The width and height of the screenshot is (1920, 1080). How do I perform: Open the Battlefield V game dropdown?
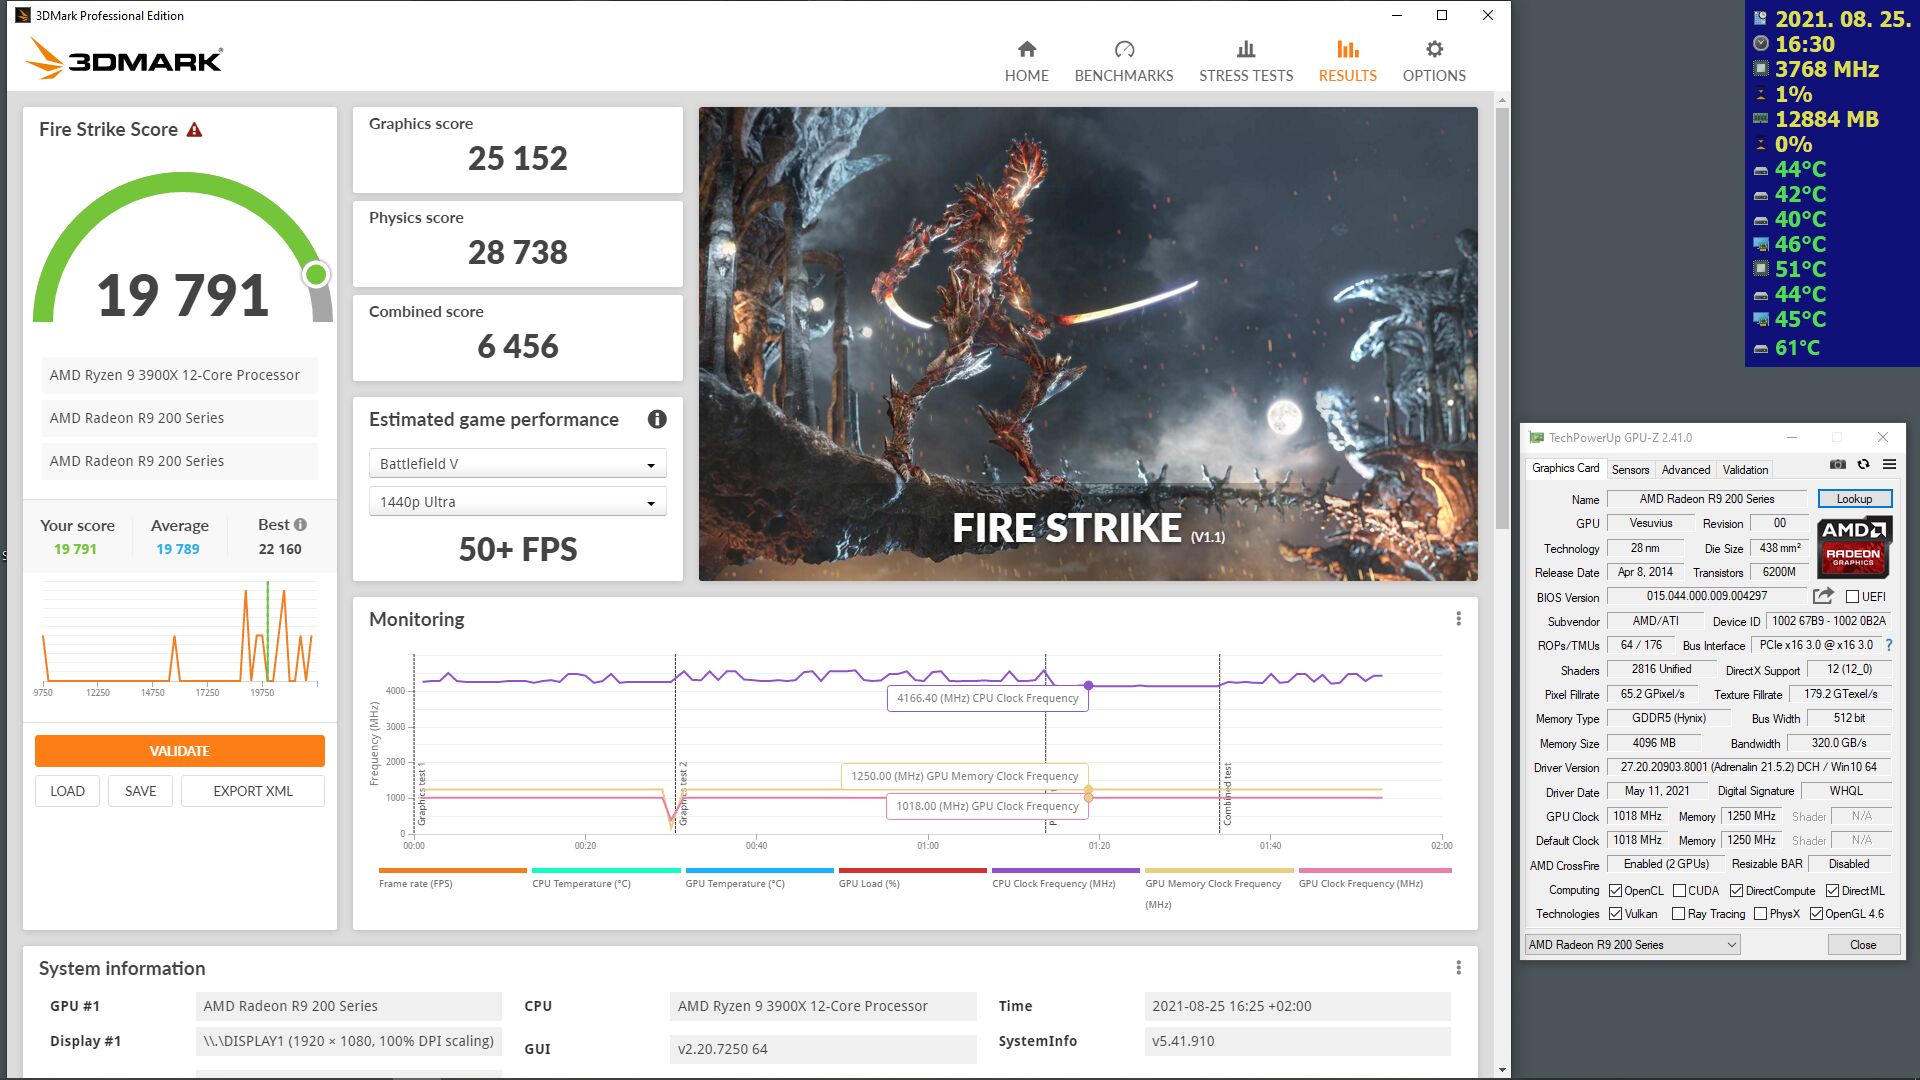coord(517,464)
